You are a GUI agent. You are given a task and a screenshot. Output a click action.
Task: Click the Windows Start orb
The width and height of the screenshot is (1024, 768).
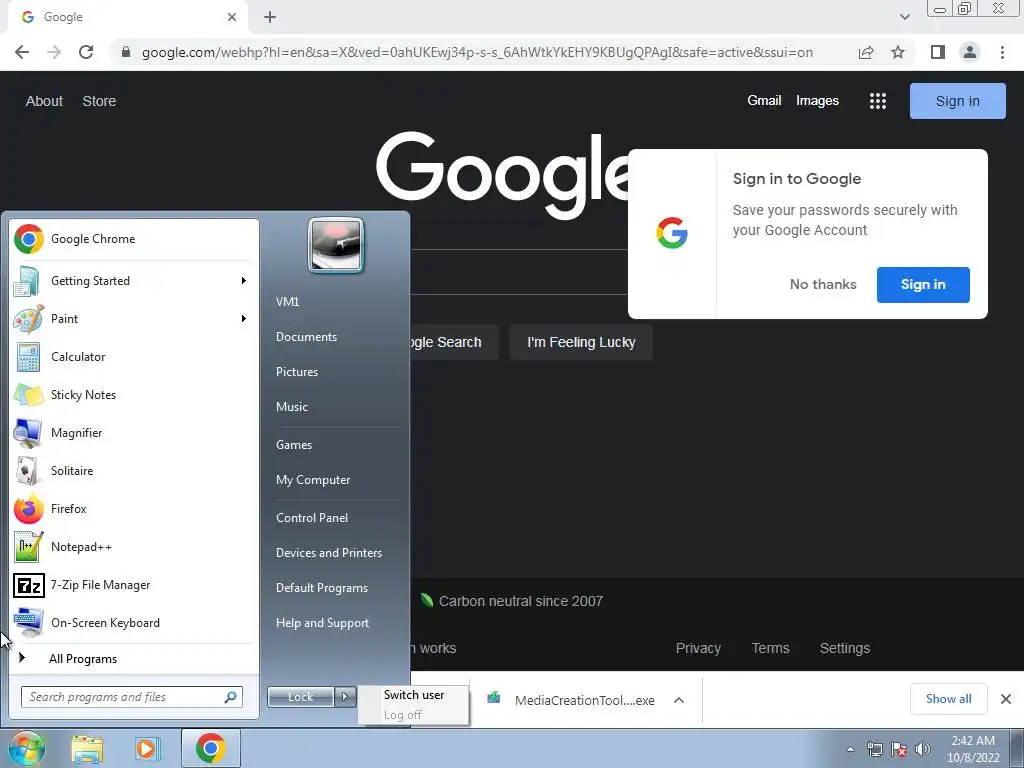pos(26,748)
